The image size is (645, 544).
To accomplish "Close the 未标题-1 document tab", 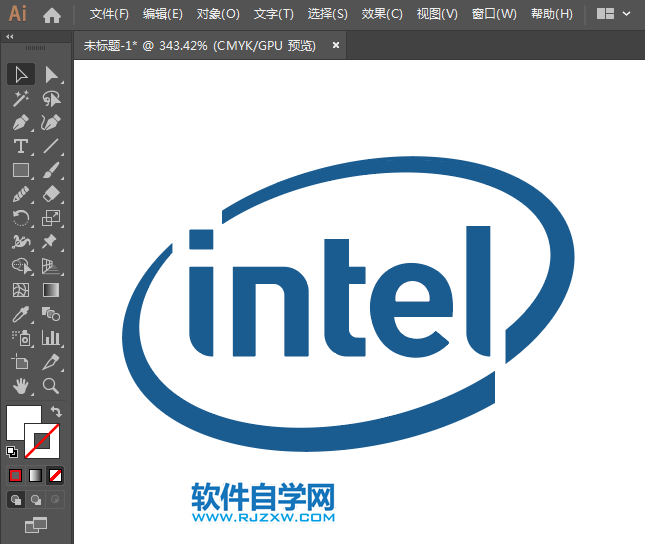I will [336, 45].
